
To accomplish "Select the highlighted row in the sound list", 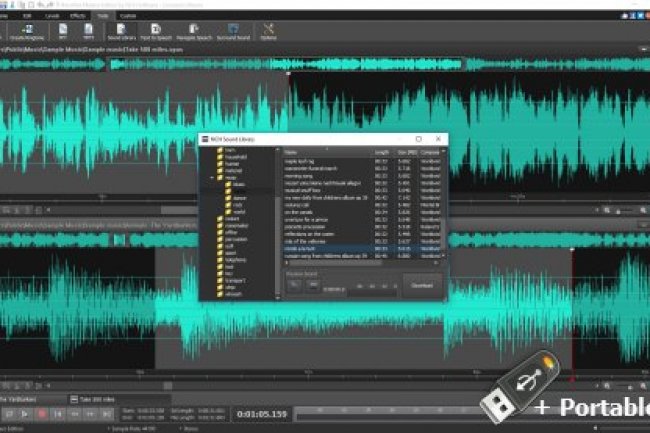I will point(361,249).
